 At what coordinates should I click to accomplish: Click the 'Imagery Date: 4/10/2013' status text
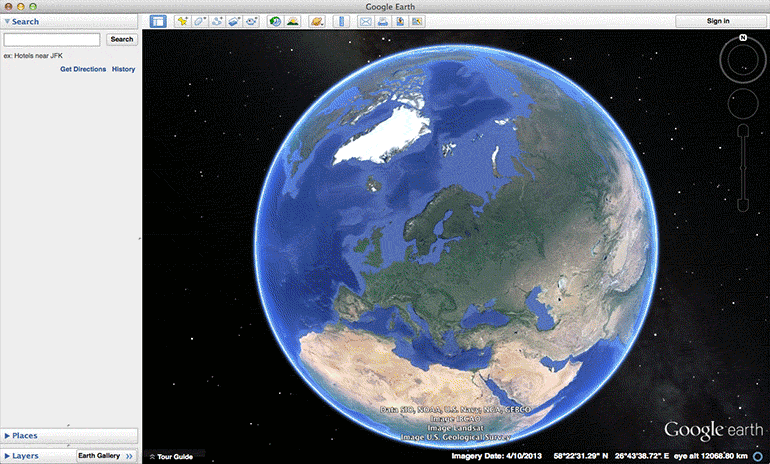click(498, 457)
